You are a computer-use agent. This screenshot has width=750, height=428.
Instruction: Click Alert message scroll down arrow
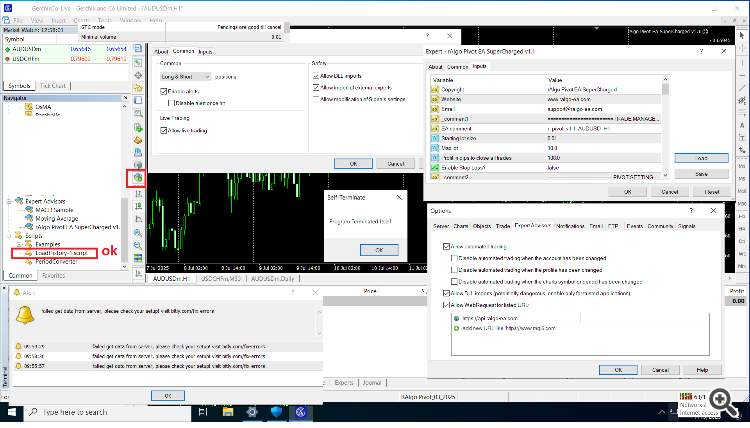(319, 333)
